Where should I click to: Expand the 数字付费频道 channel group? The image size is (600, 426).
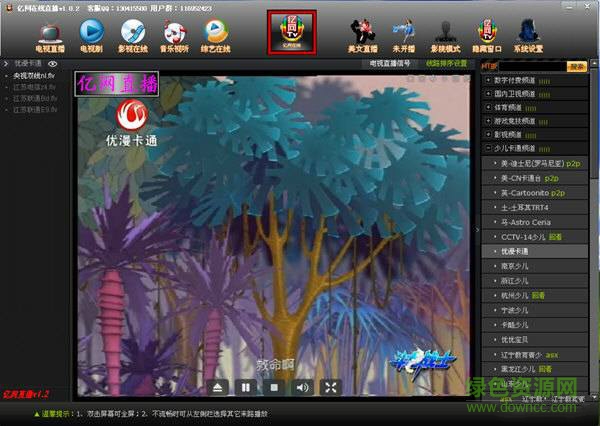pyautogui.click(x=487, y=80)
